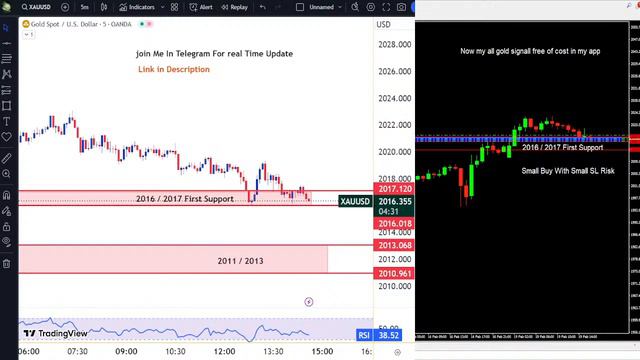640x360 pixels.
Task: Expand the arrow next to Indicators
Action: pyautogui.click(x=162, y=7)
